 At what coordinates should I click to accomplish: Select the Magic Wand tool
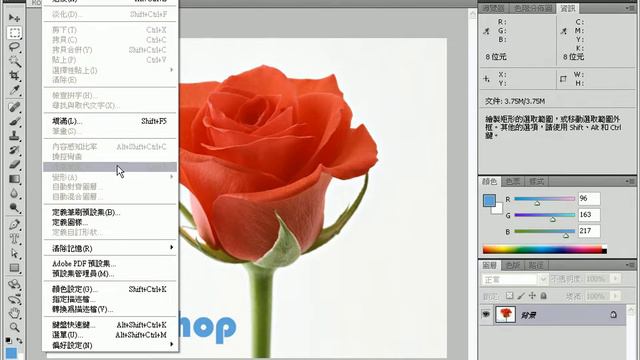click(14, 61)
